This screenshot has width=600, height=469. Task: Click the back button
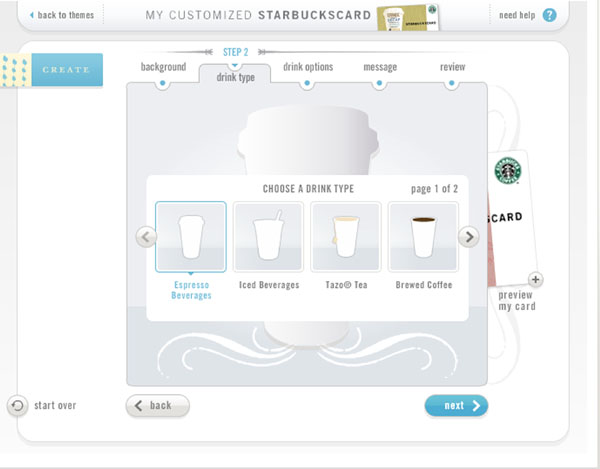pos(158,405)
